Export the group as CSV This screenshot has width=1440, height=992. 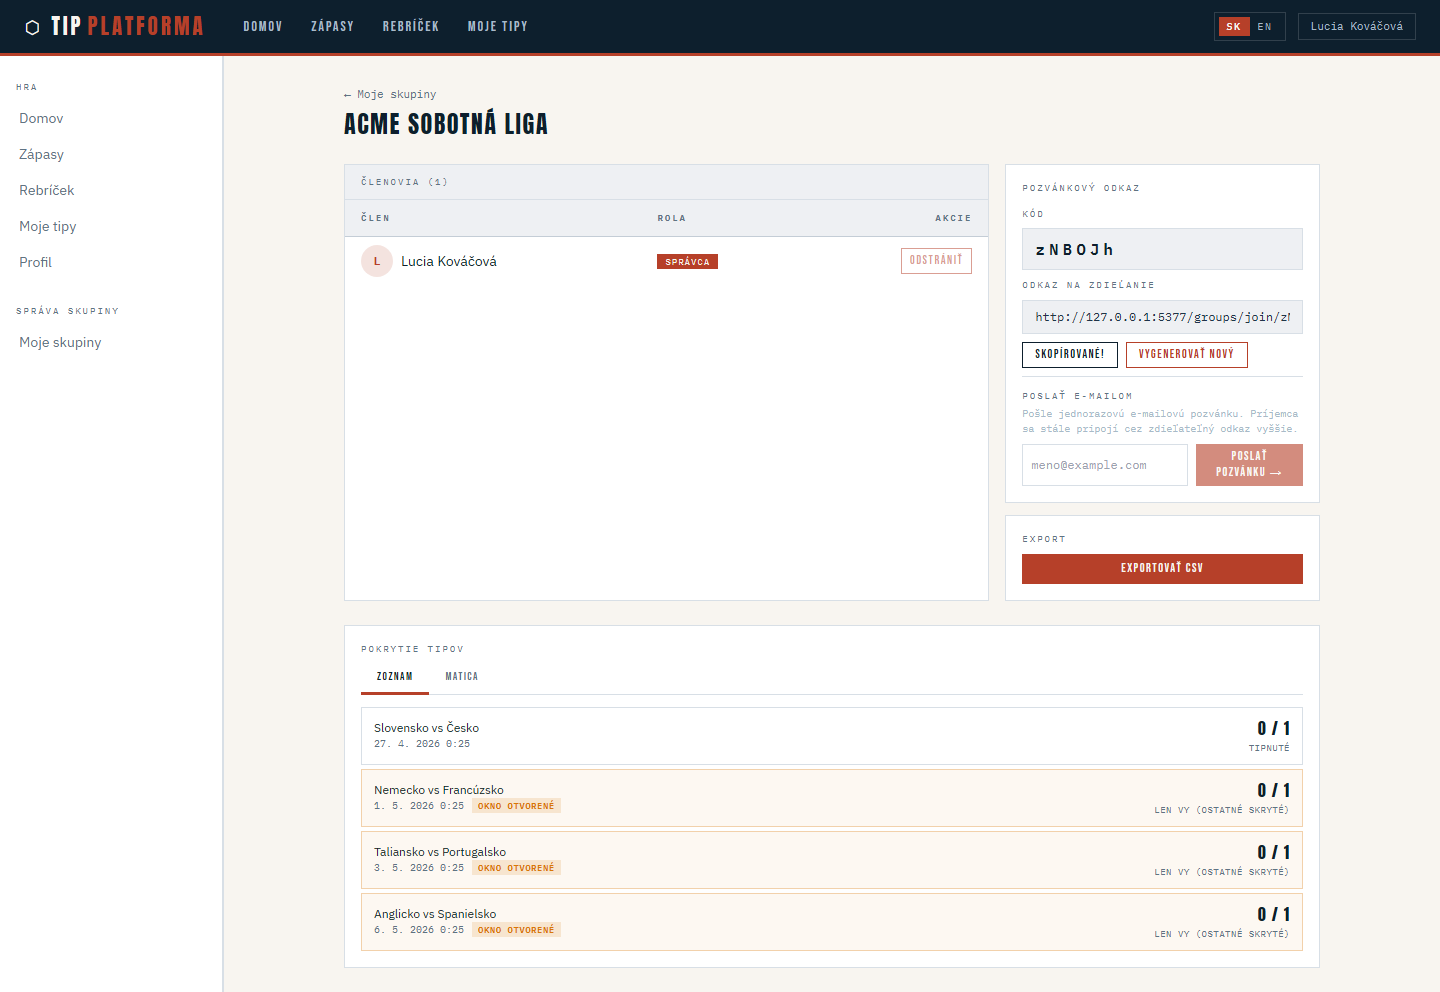tap(1161, 568)
